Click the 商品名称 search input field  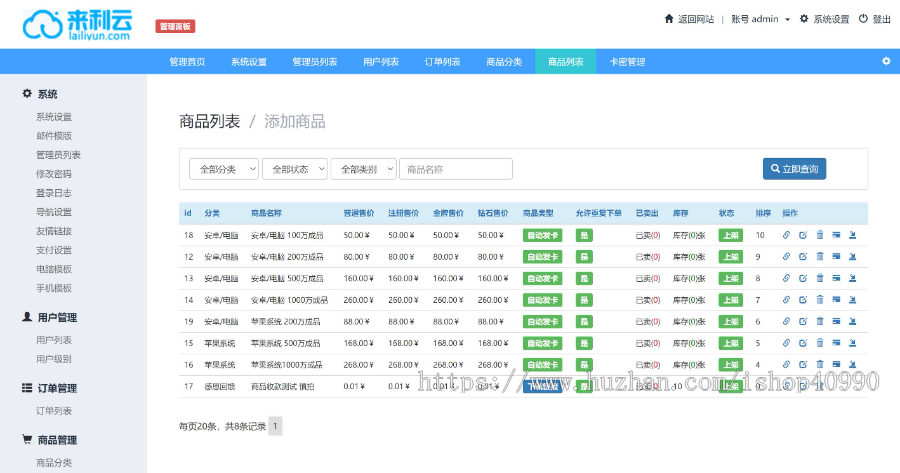coord(456,169)
